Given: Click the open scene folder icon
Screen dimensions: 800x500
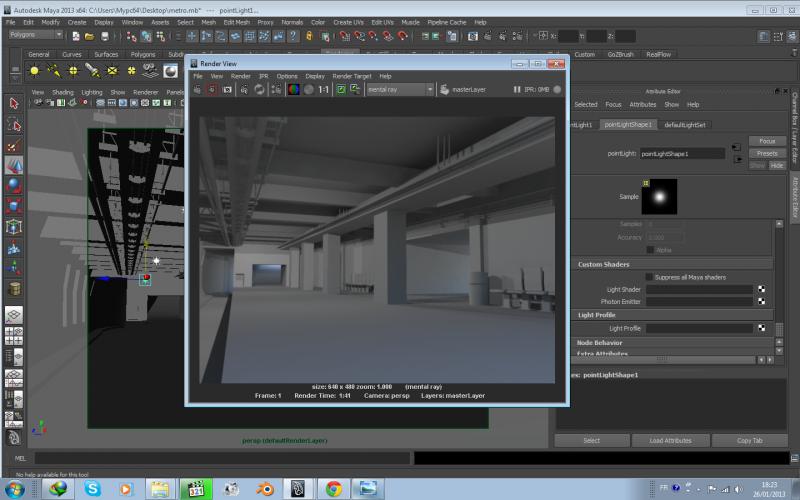Looking at the screenshot, I should coord(89,36).
